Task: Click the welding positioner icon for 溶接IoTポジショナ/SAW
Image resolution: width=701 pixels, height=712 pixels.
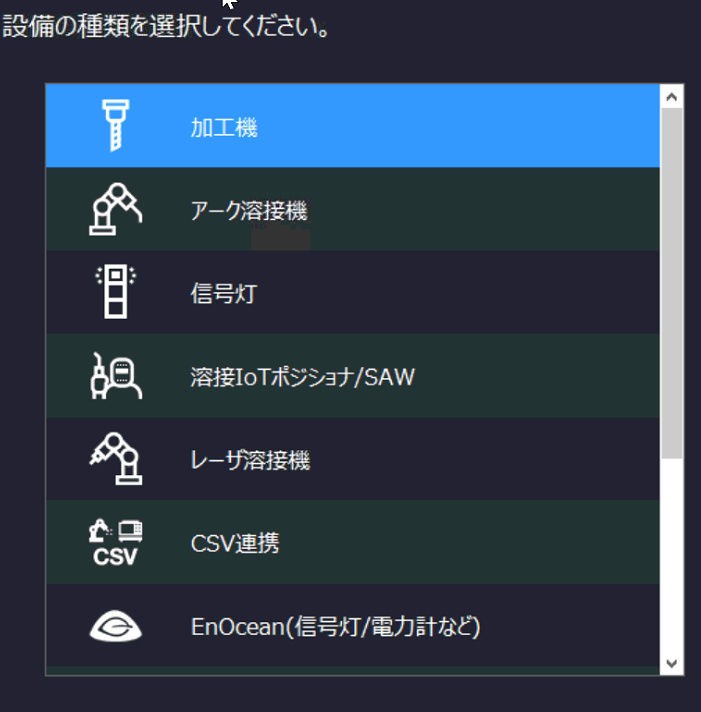Action: tap(115, 376)
